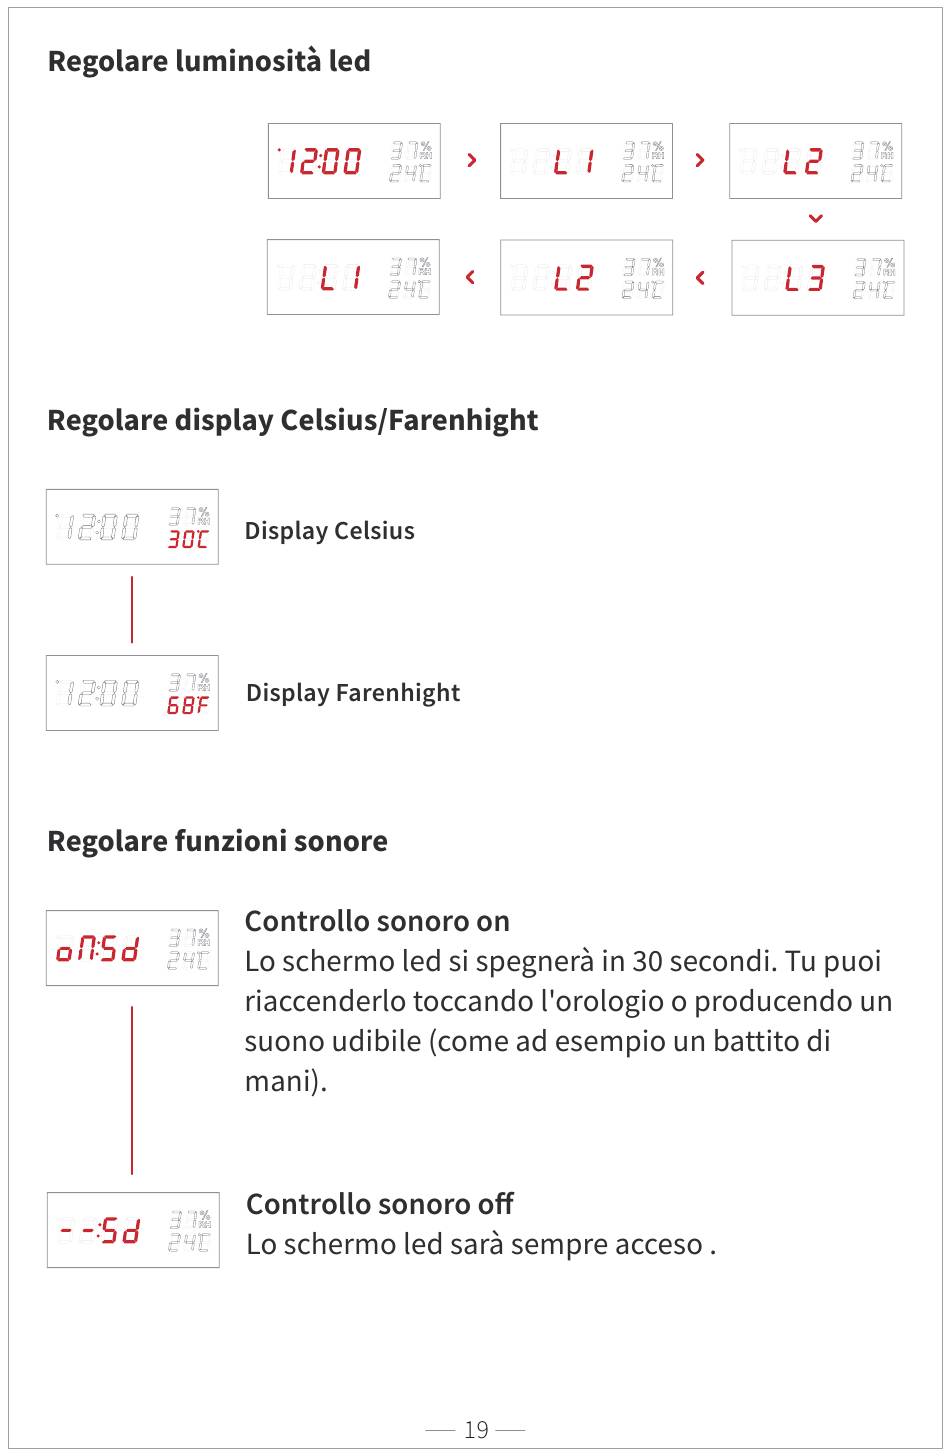
Task: Click the left arrow between L3 and L2
Action: point(700,278)
